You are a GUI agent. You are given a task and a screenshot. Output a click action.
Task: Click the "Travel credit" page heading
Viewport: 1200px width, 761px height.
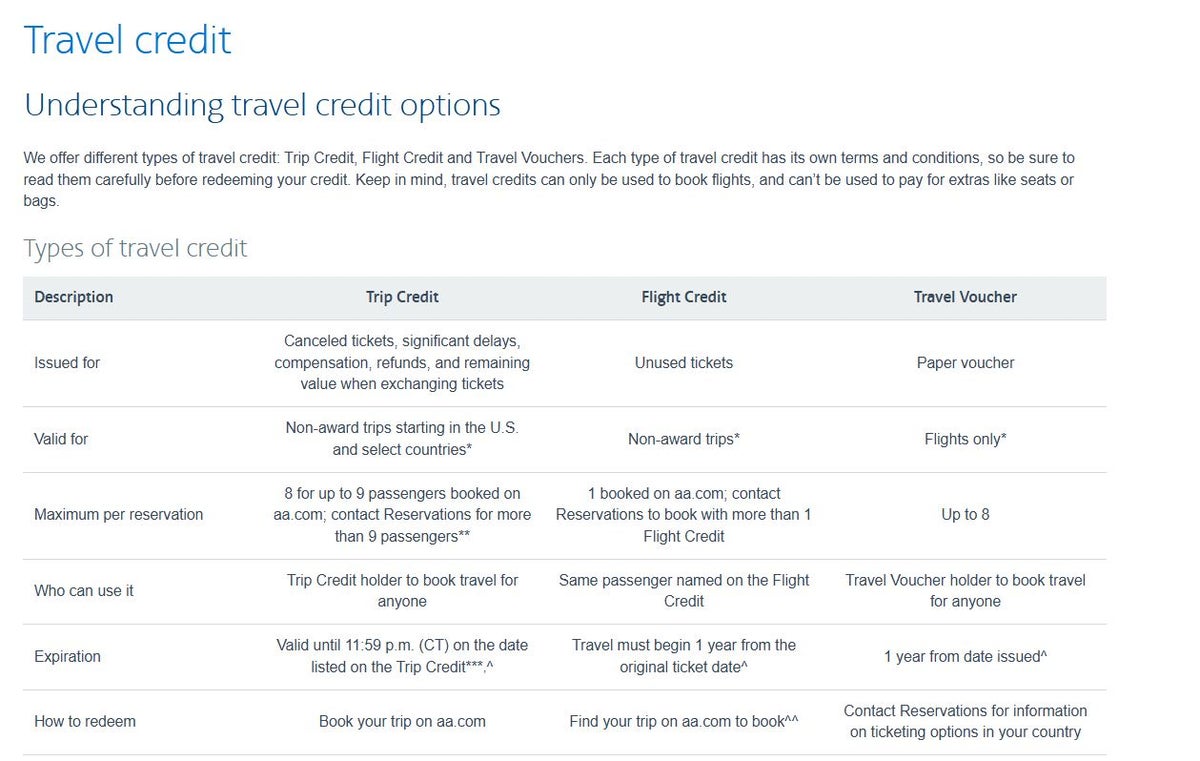coord(127,40)
